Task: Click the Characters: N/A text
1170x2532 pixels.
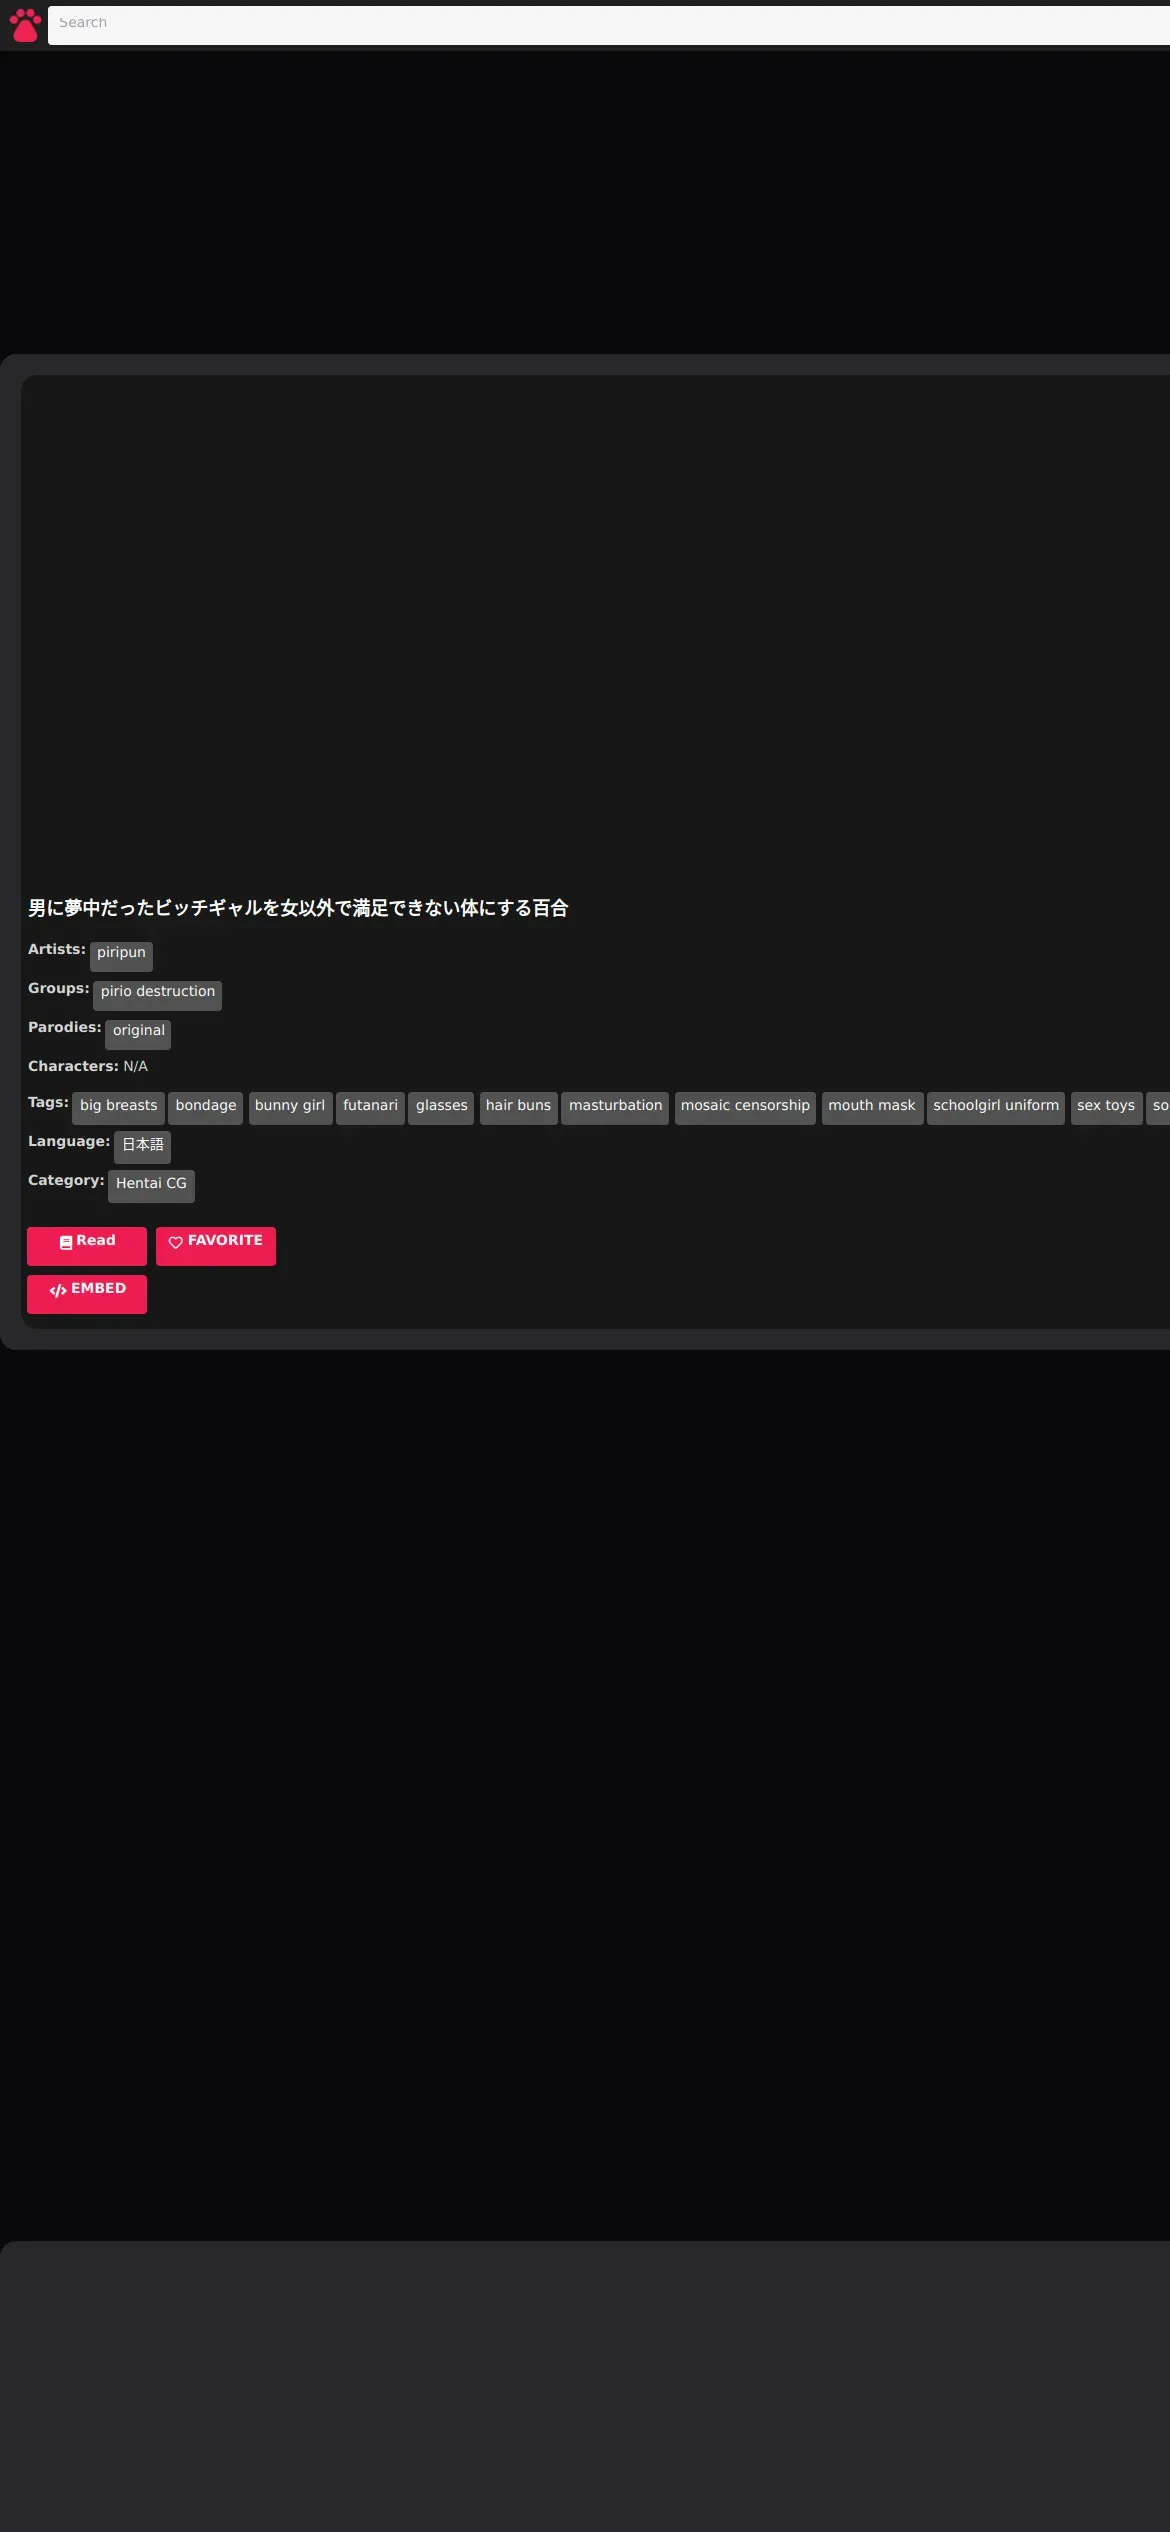Action: [x=88, y=1066]
